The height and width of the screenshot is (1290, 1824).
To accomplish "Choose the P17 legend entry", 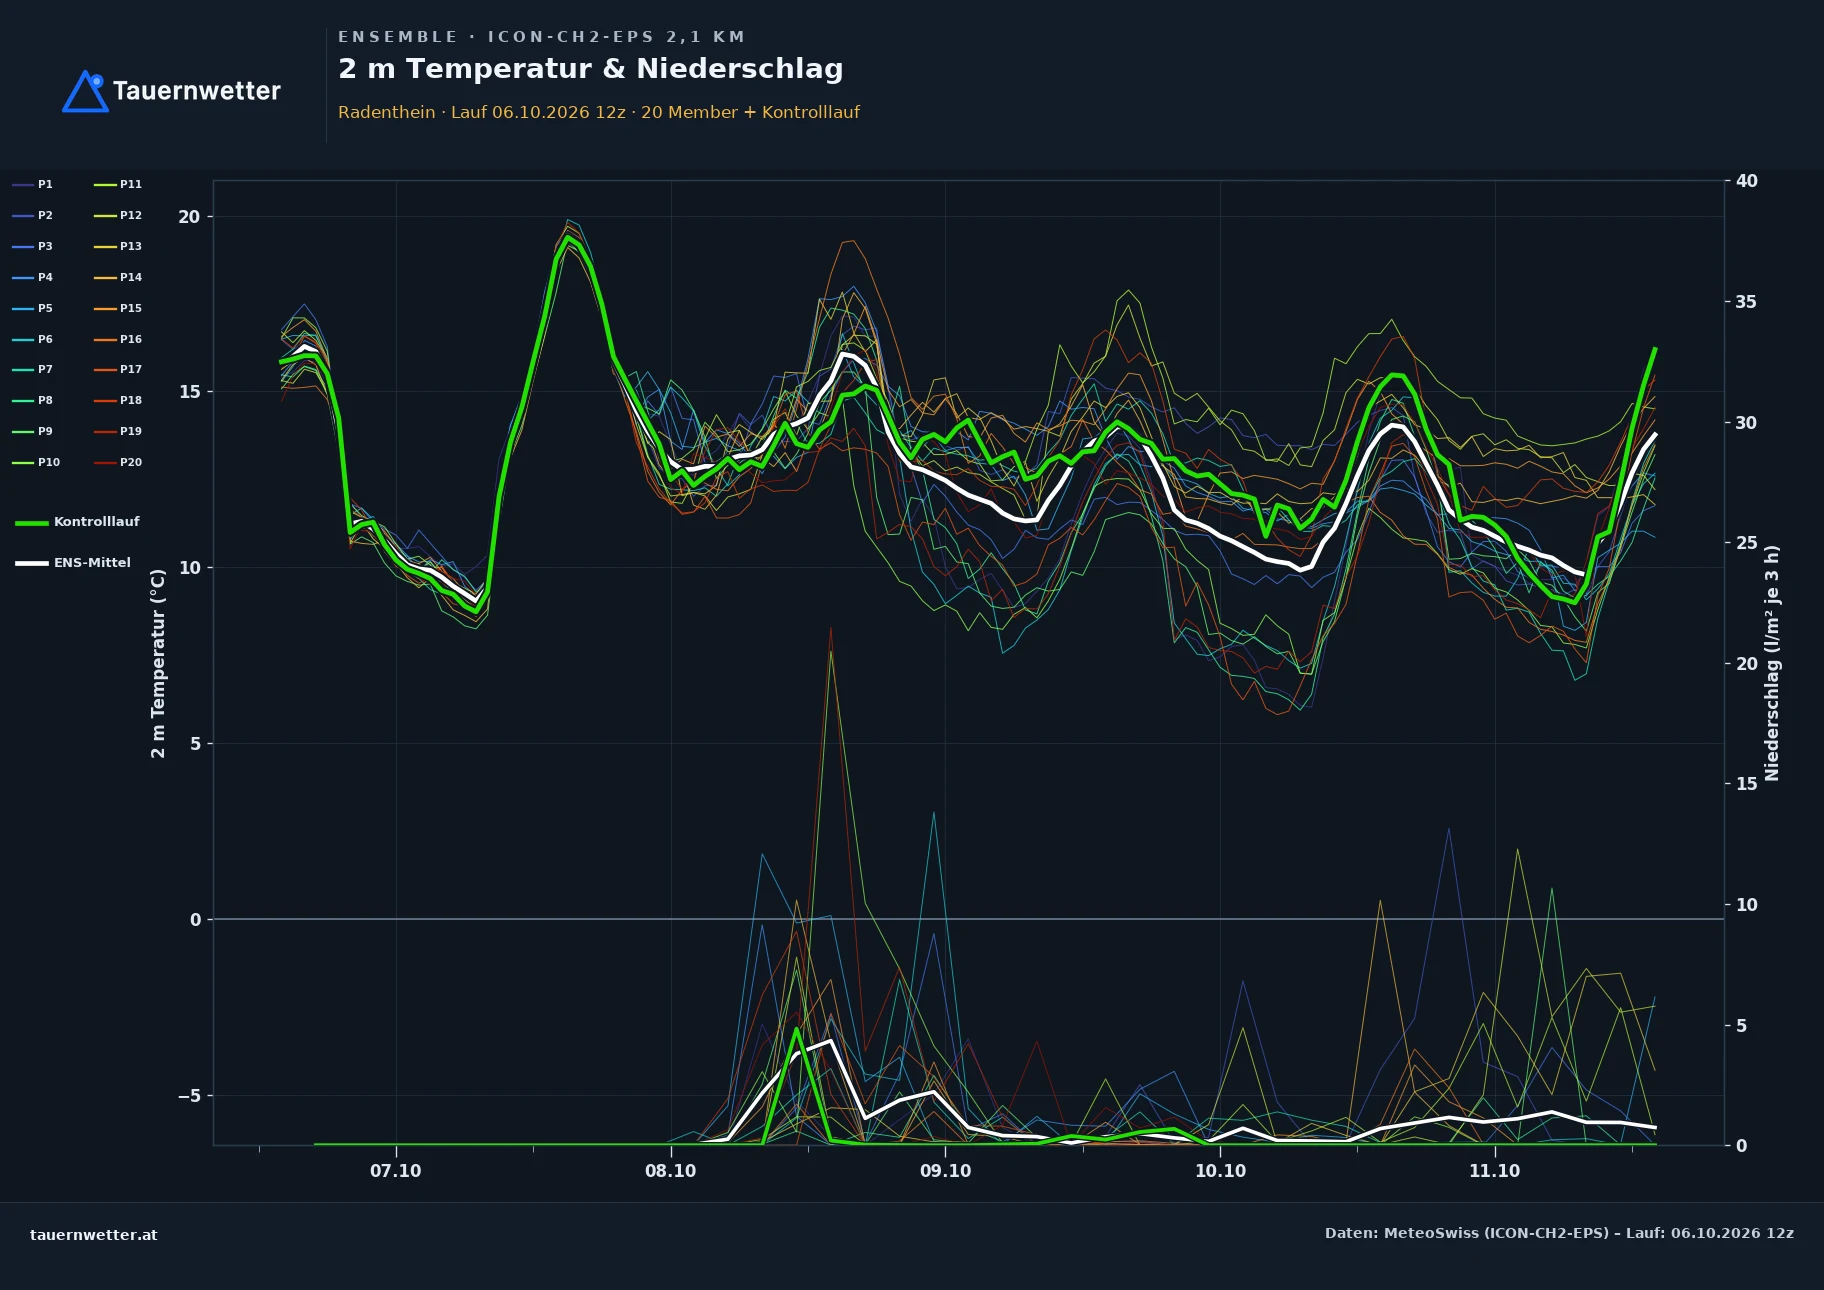I will click(x=118, y=369).
